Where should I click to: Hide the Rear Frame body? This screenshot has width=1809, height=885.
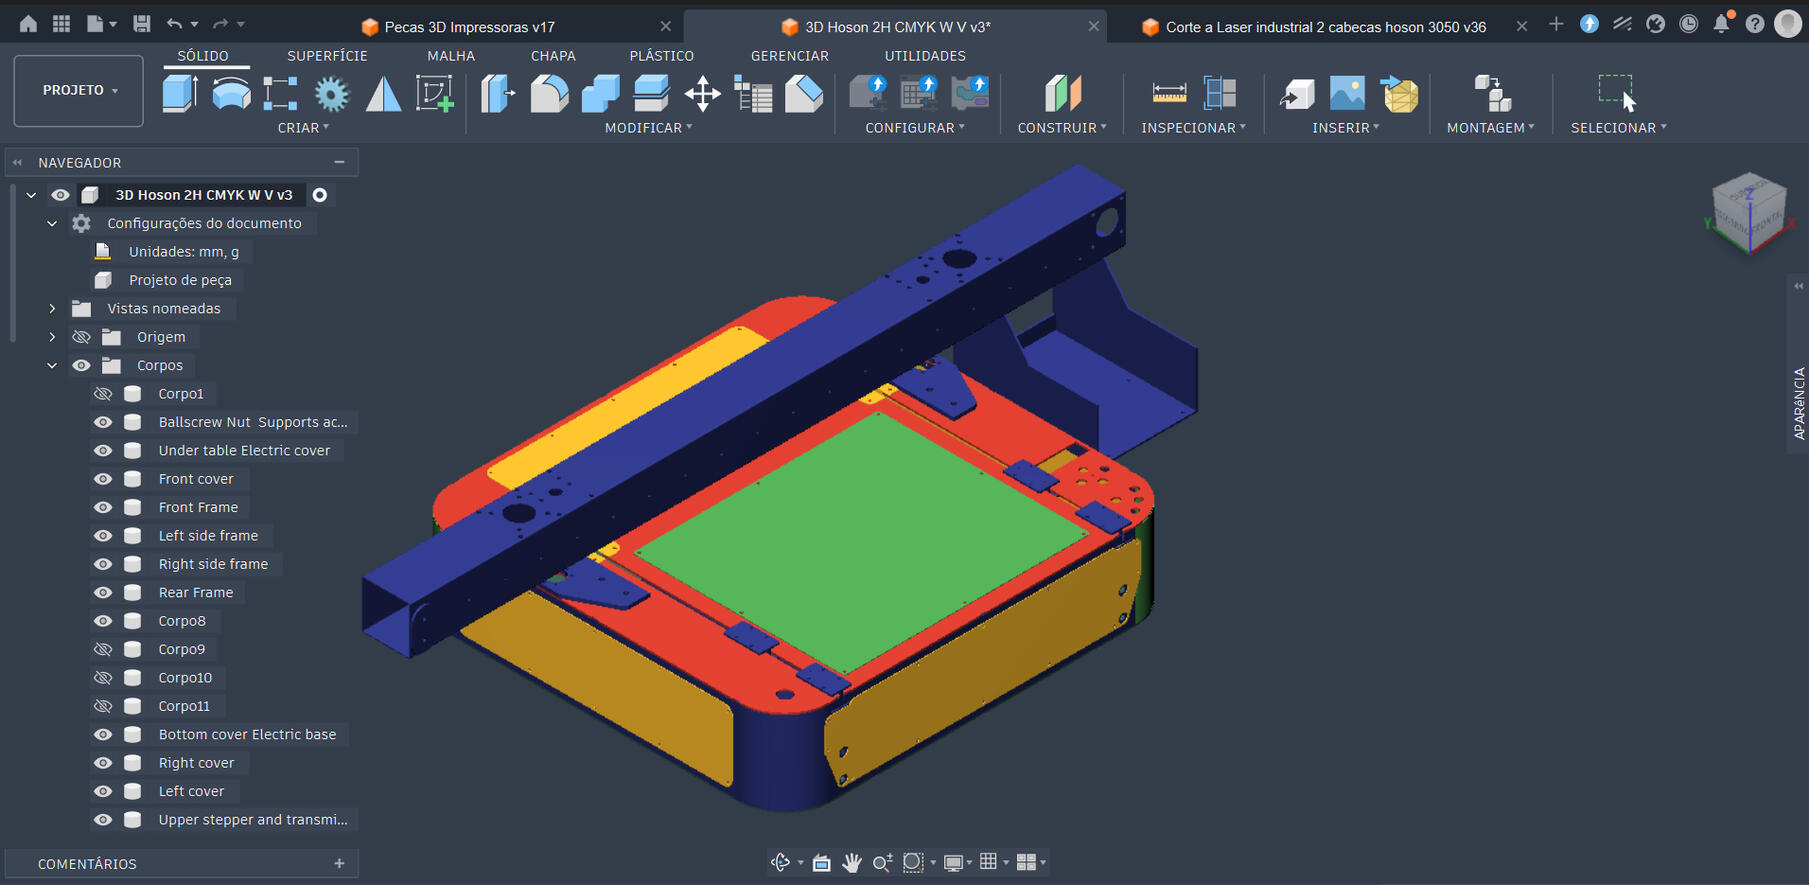point(103,592)
